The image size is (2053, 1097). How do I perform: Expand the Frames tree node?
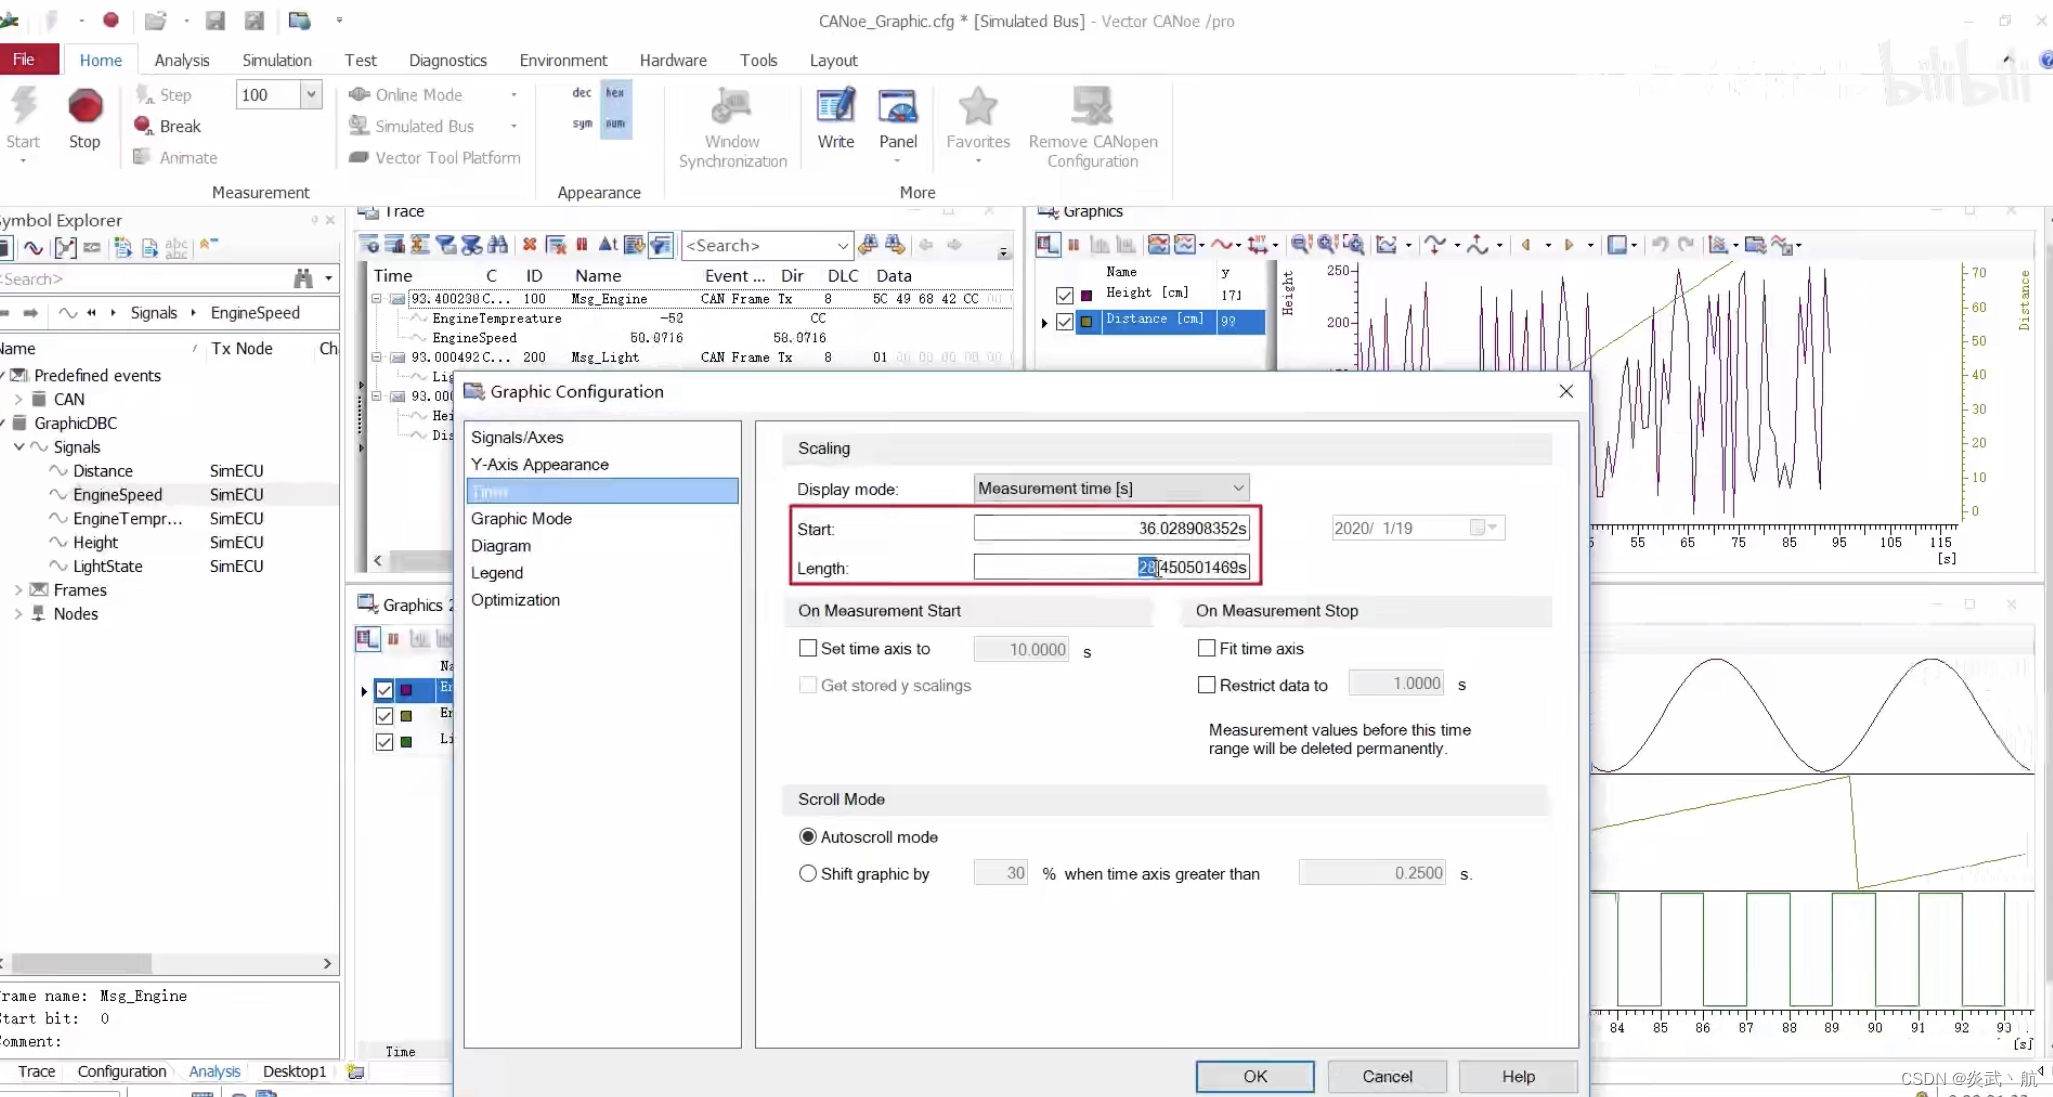pyautogui.click(x=18, y=590)
